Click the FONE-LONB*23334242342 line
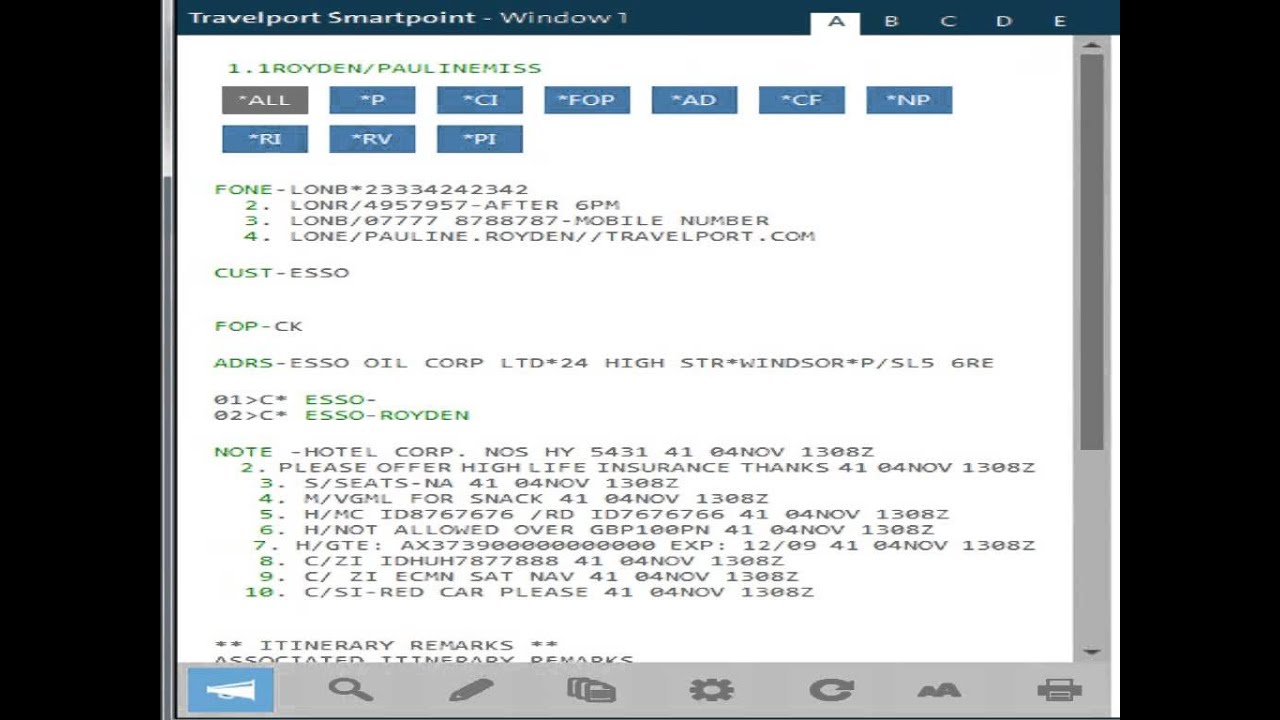The image size is (1280, 720). (371, 189)
